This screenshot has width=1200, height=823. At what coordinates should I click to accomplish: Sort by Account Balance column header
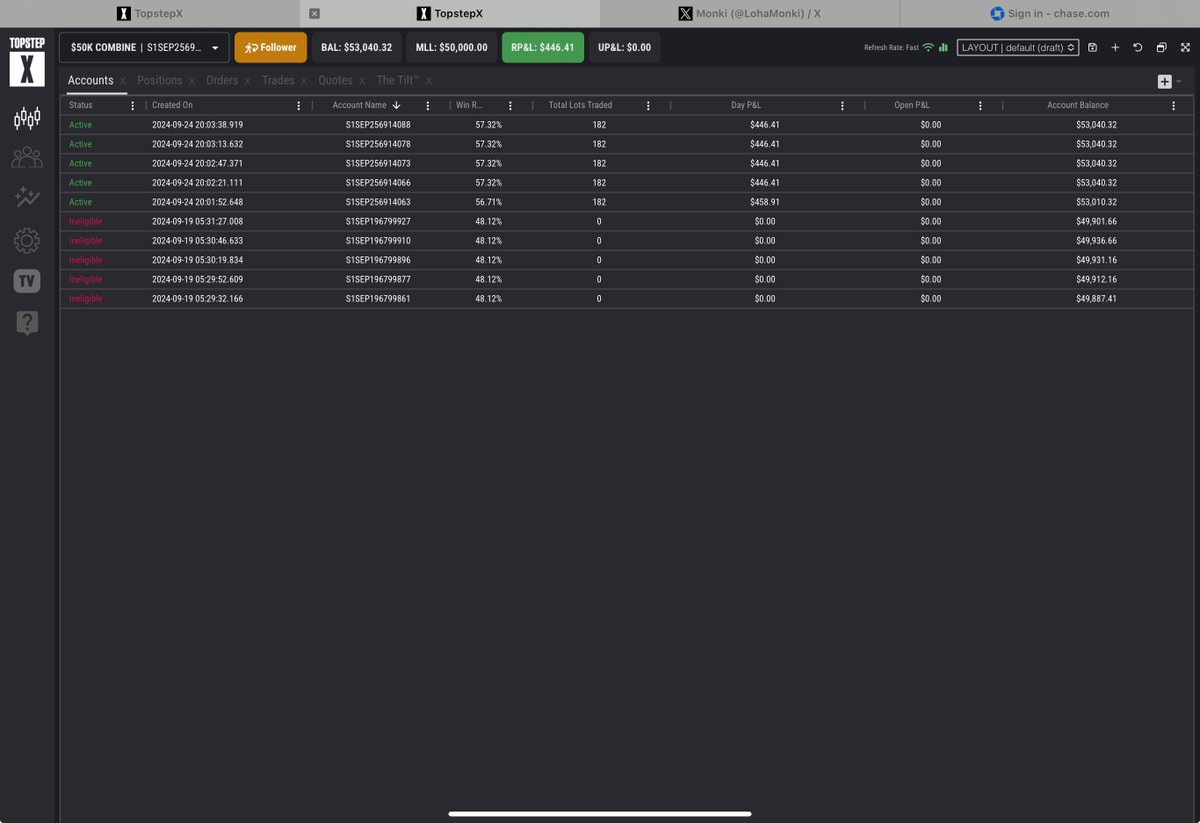[1078, 105]
